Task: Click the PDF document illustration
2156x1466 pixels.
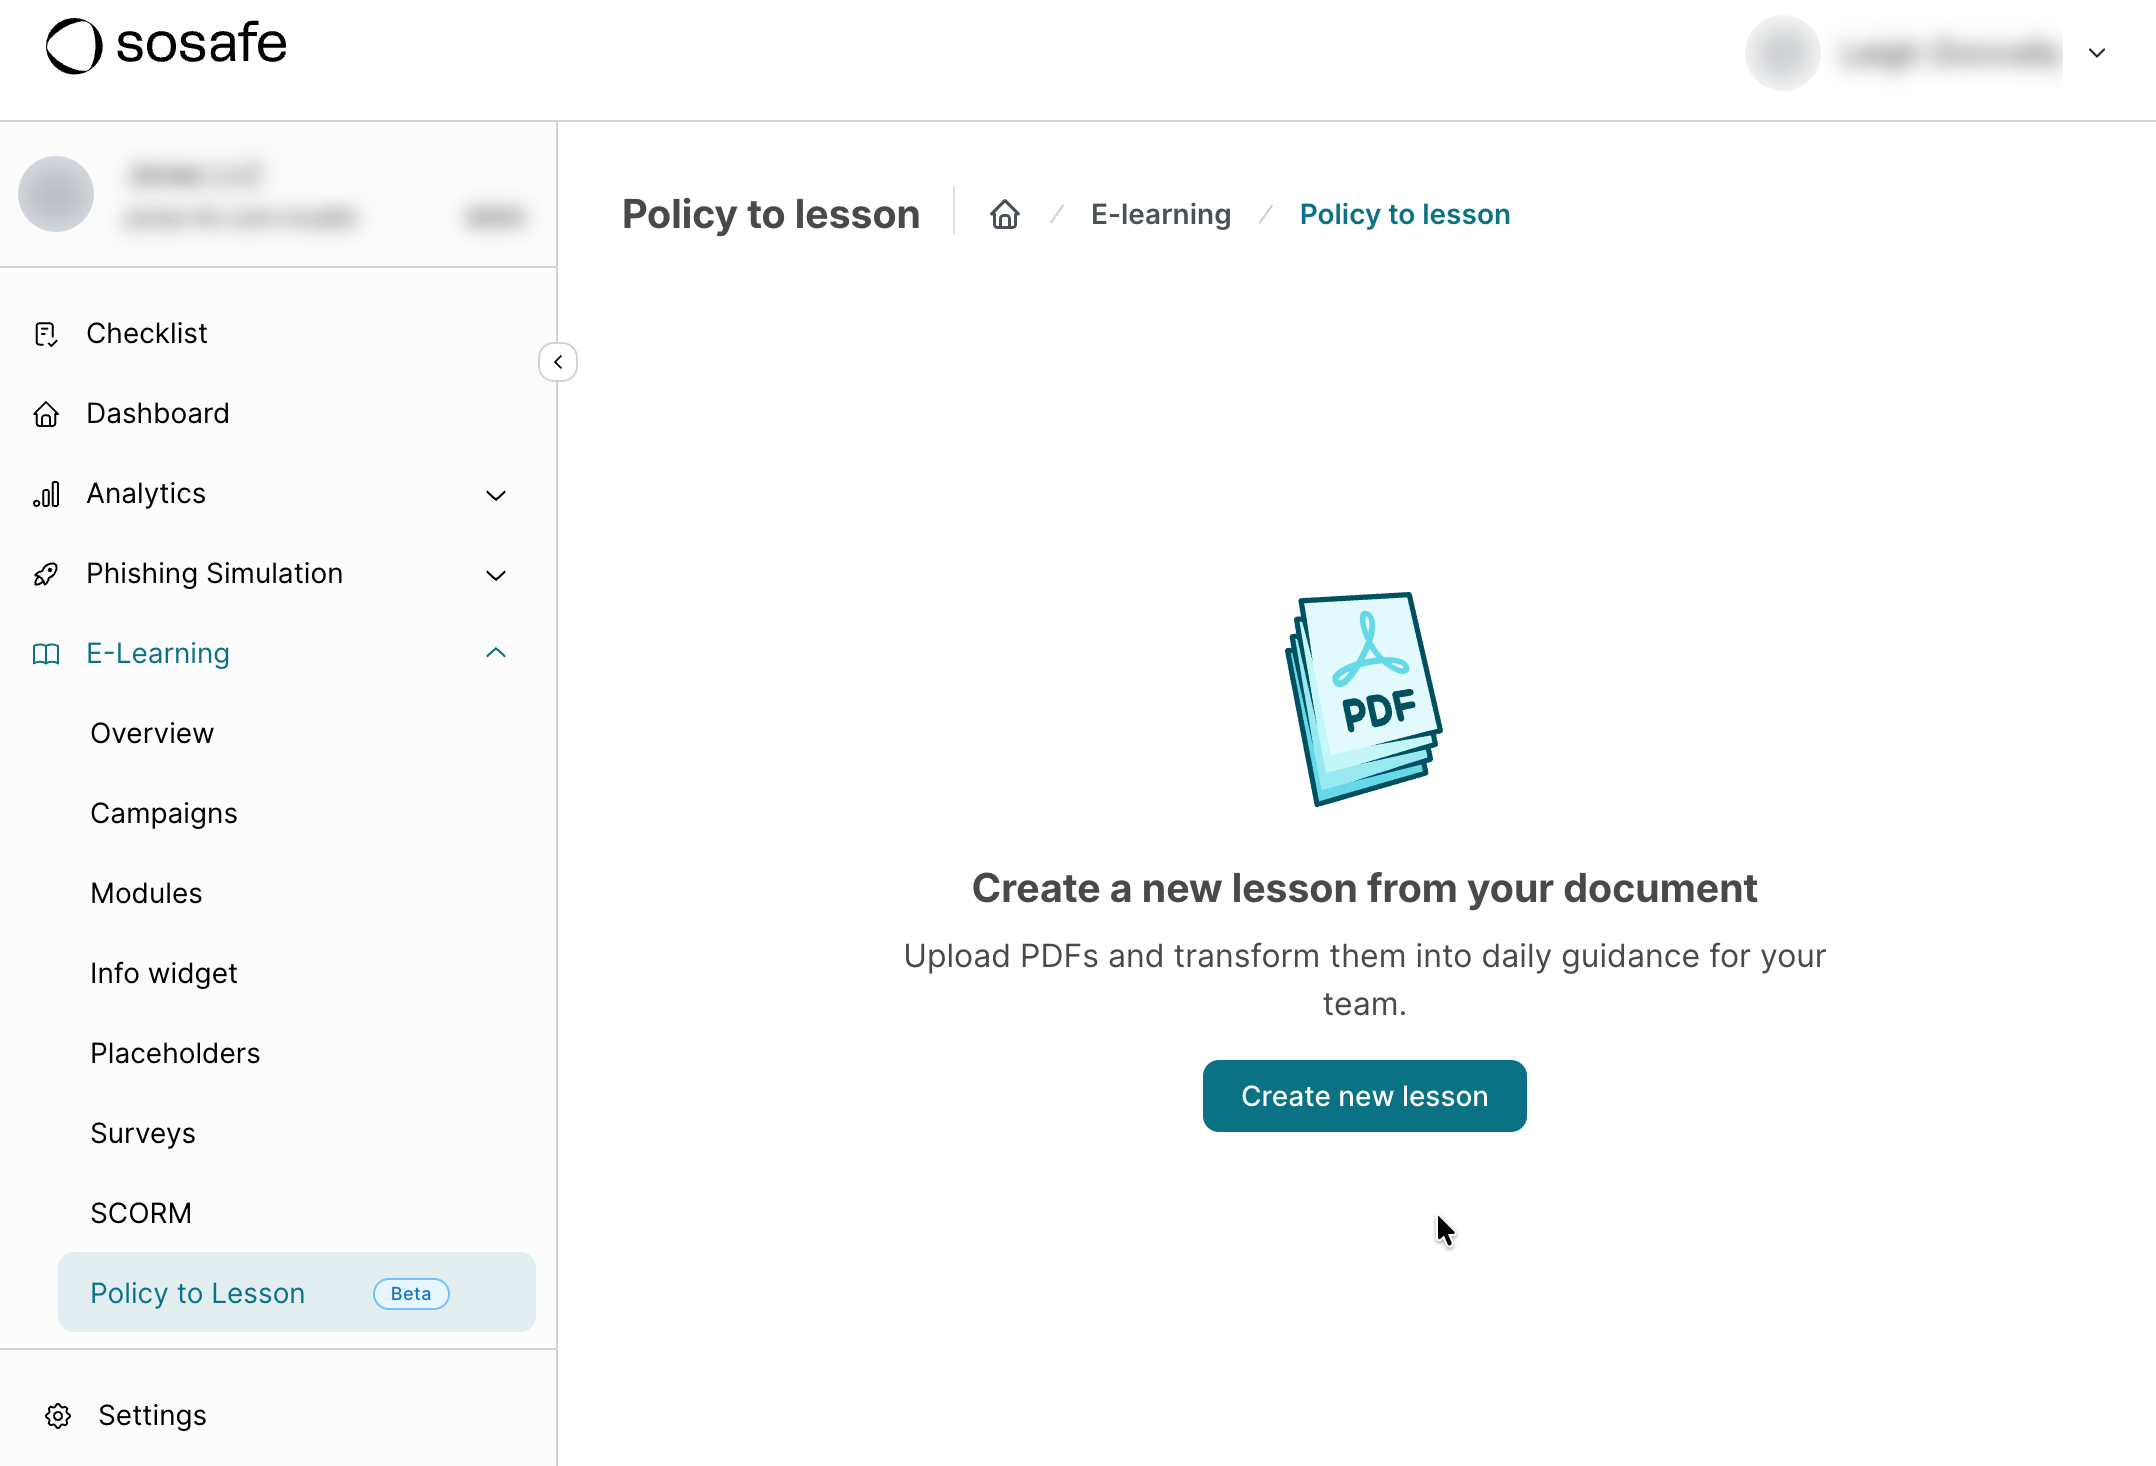Action: coord(1364,698)
